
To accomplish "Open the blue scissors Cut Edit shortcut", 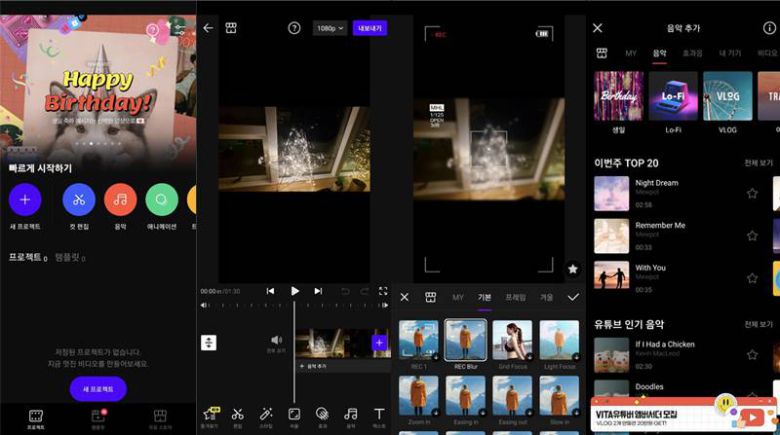I will [79, 200].
